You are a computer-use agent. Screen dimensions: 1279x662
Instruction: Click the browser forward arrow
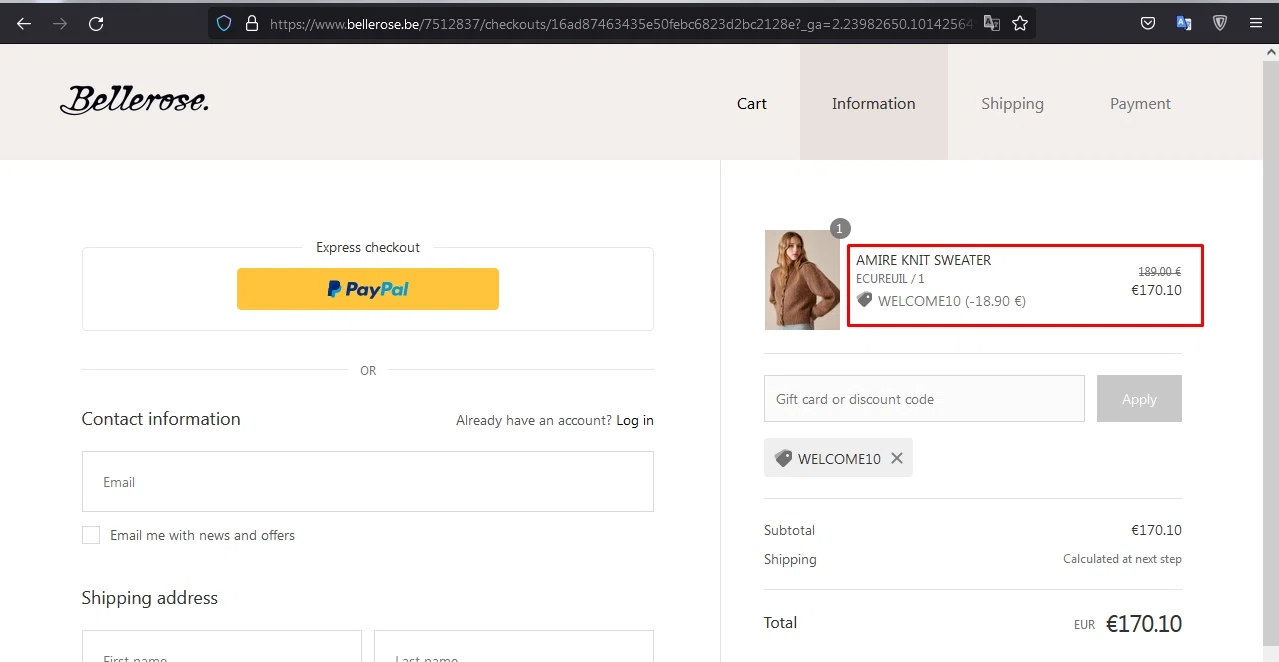[60, 23]
